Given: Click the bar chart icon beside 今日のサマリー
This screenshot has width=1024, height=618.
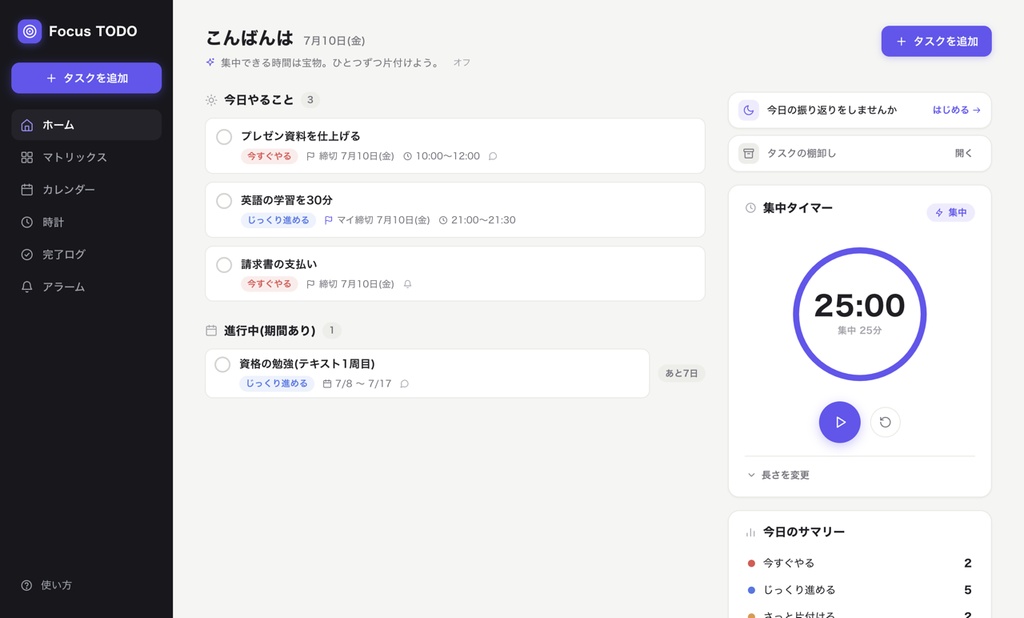Looking at the screenshot, I should [x=750, y=532].
